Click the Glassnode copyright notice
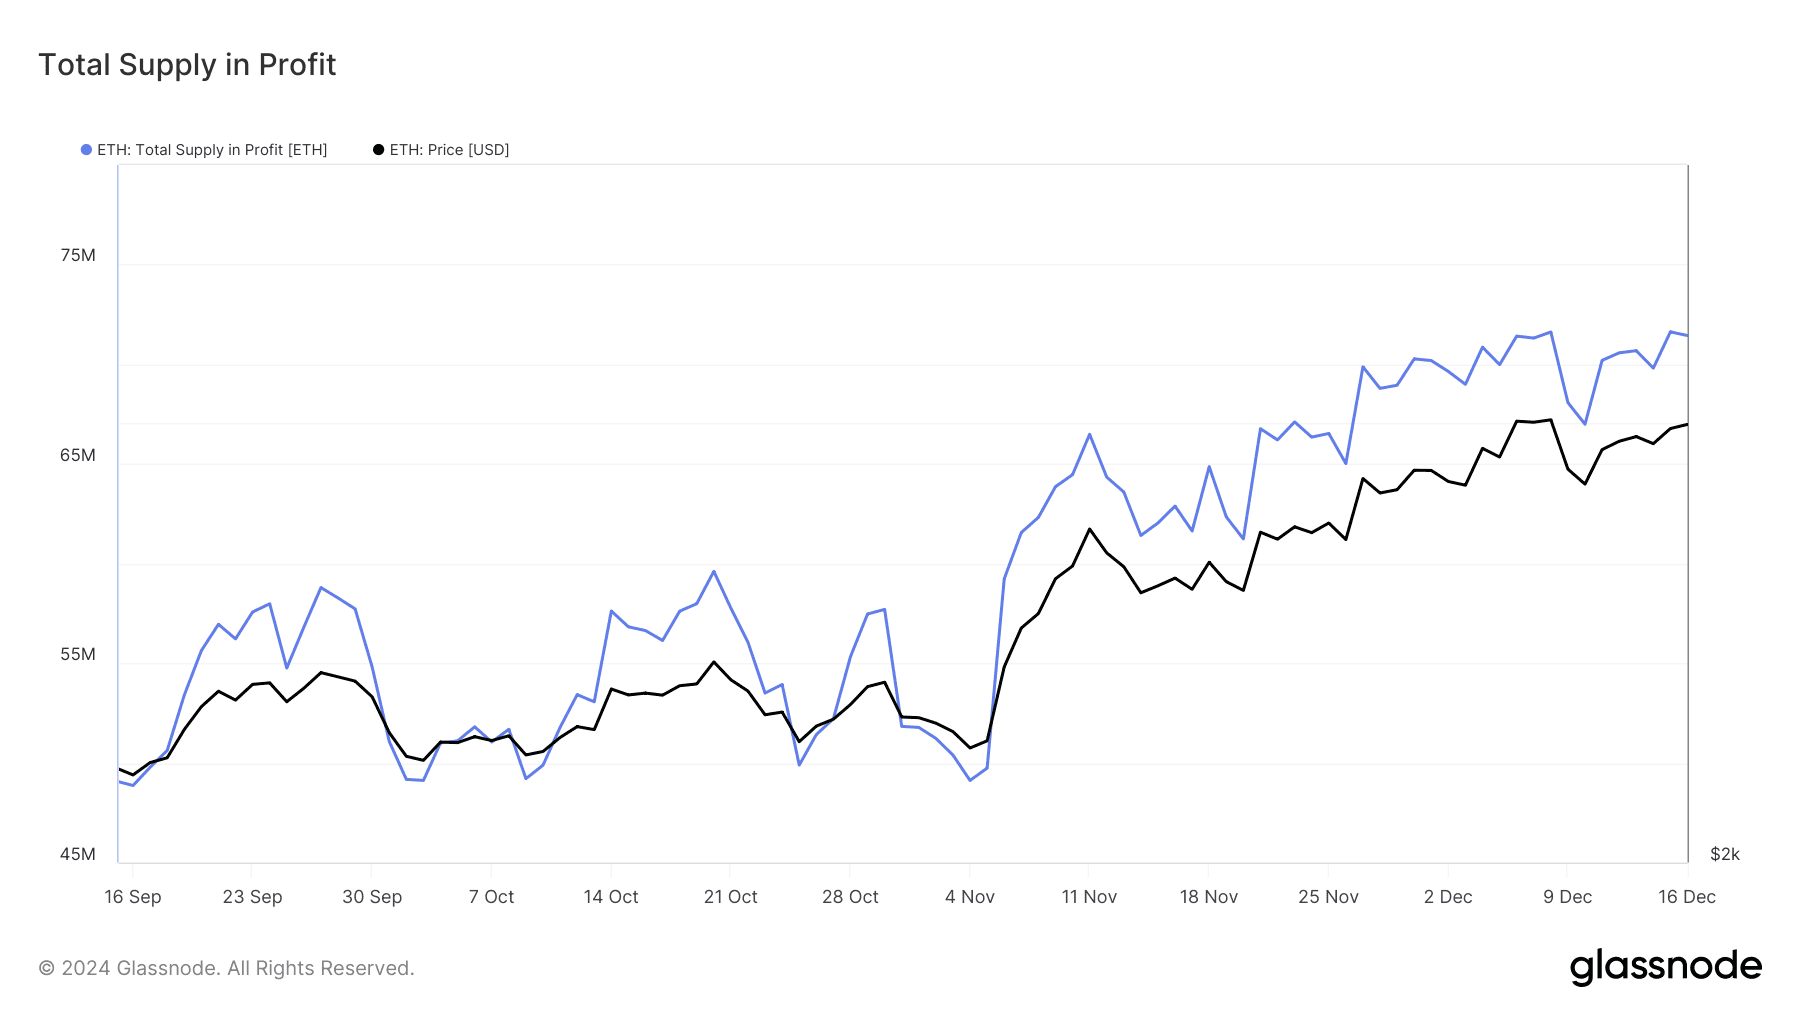This screenshot has height=1013, width=1800. click(x=226, y=968)
